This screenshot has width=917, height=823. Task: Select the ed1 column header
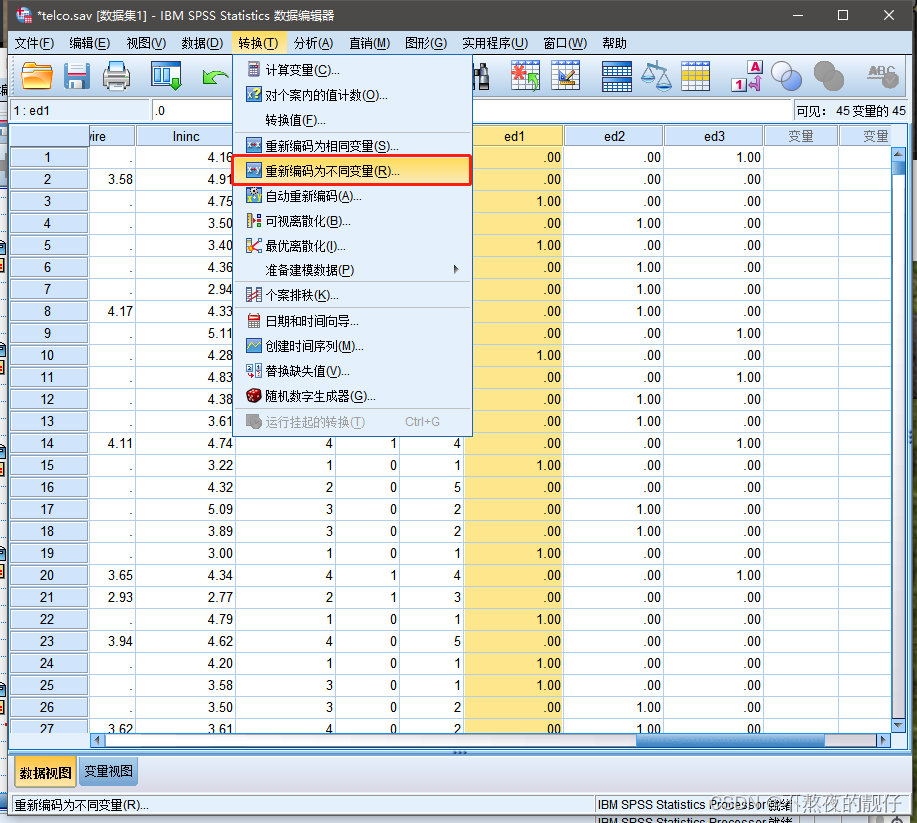[x=515, y=136]
